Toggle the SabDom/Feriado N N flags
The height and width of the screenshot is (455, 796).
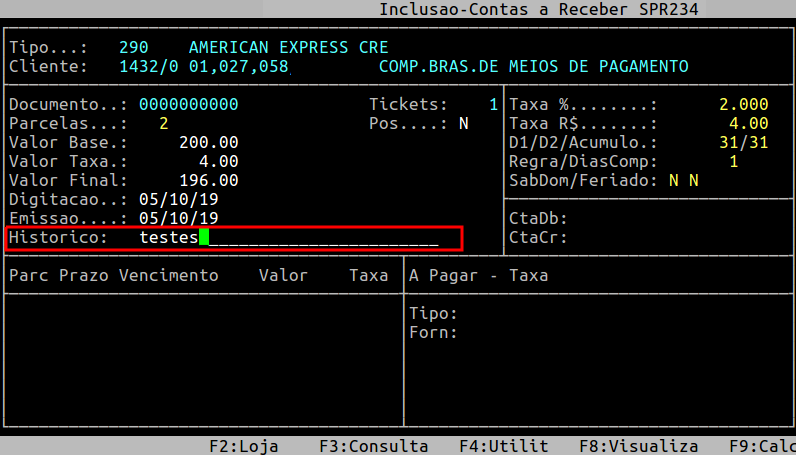(684, 181)
